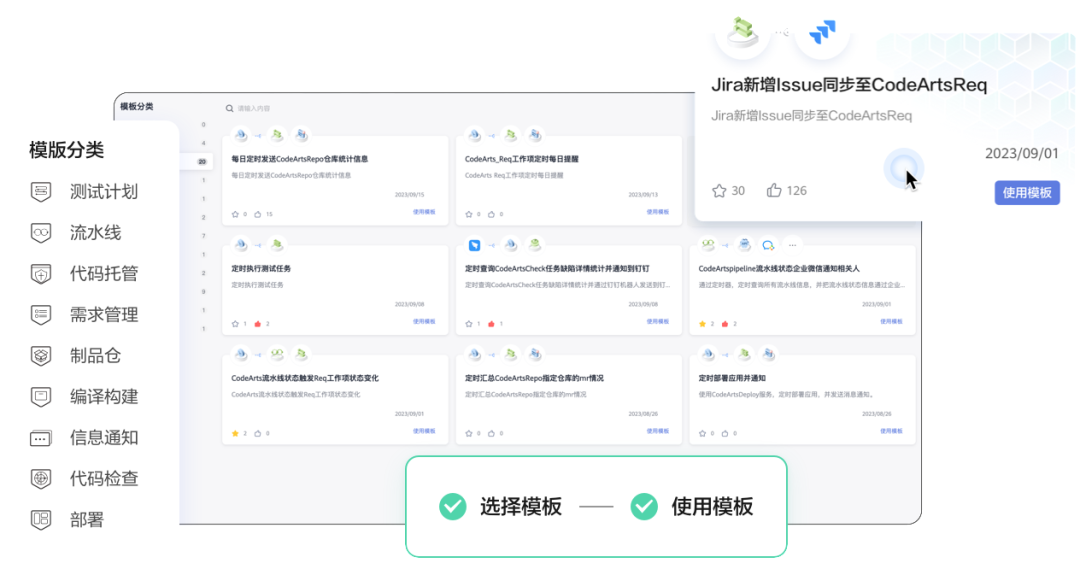Open card title 定时部署应用并通知
Viewport: 1080px width, 569px height.
click(x=732, y=378)
